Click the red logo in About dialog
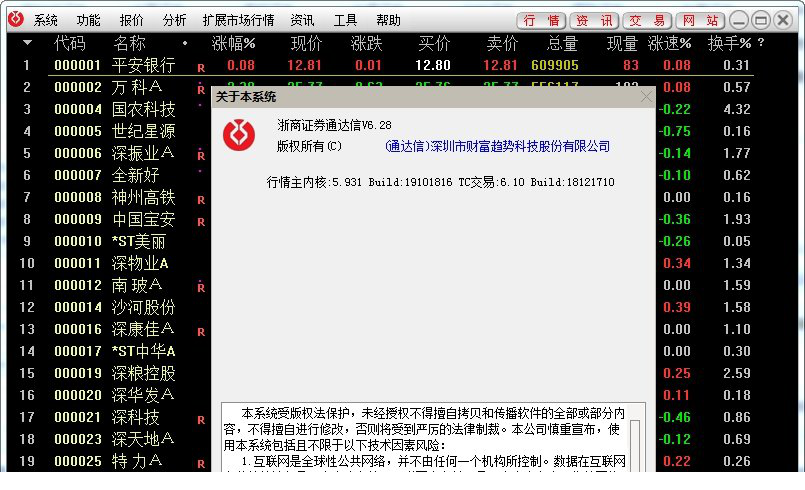 (x=239, y=135)
